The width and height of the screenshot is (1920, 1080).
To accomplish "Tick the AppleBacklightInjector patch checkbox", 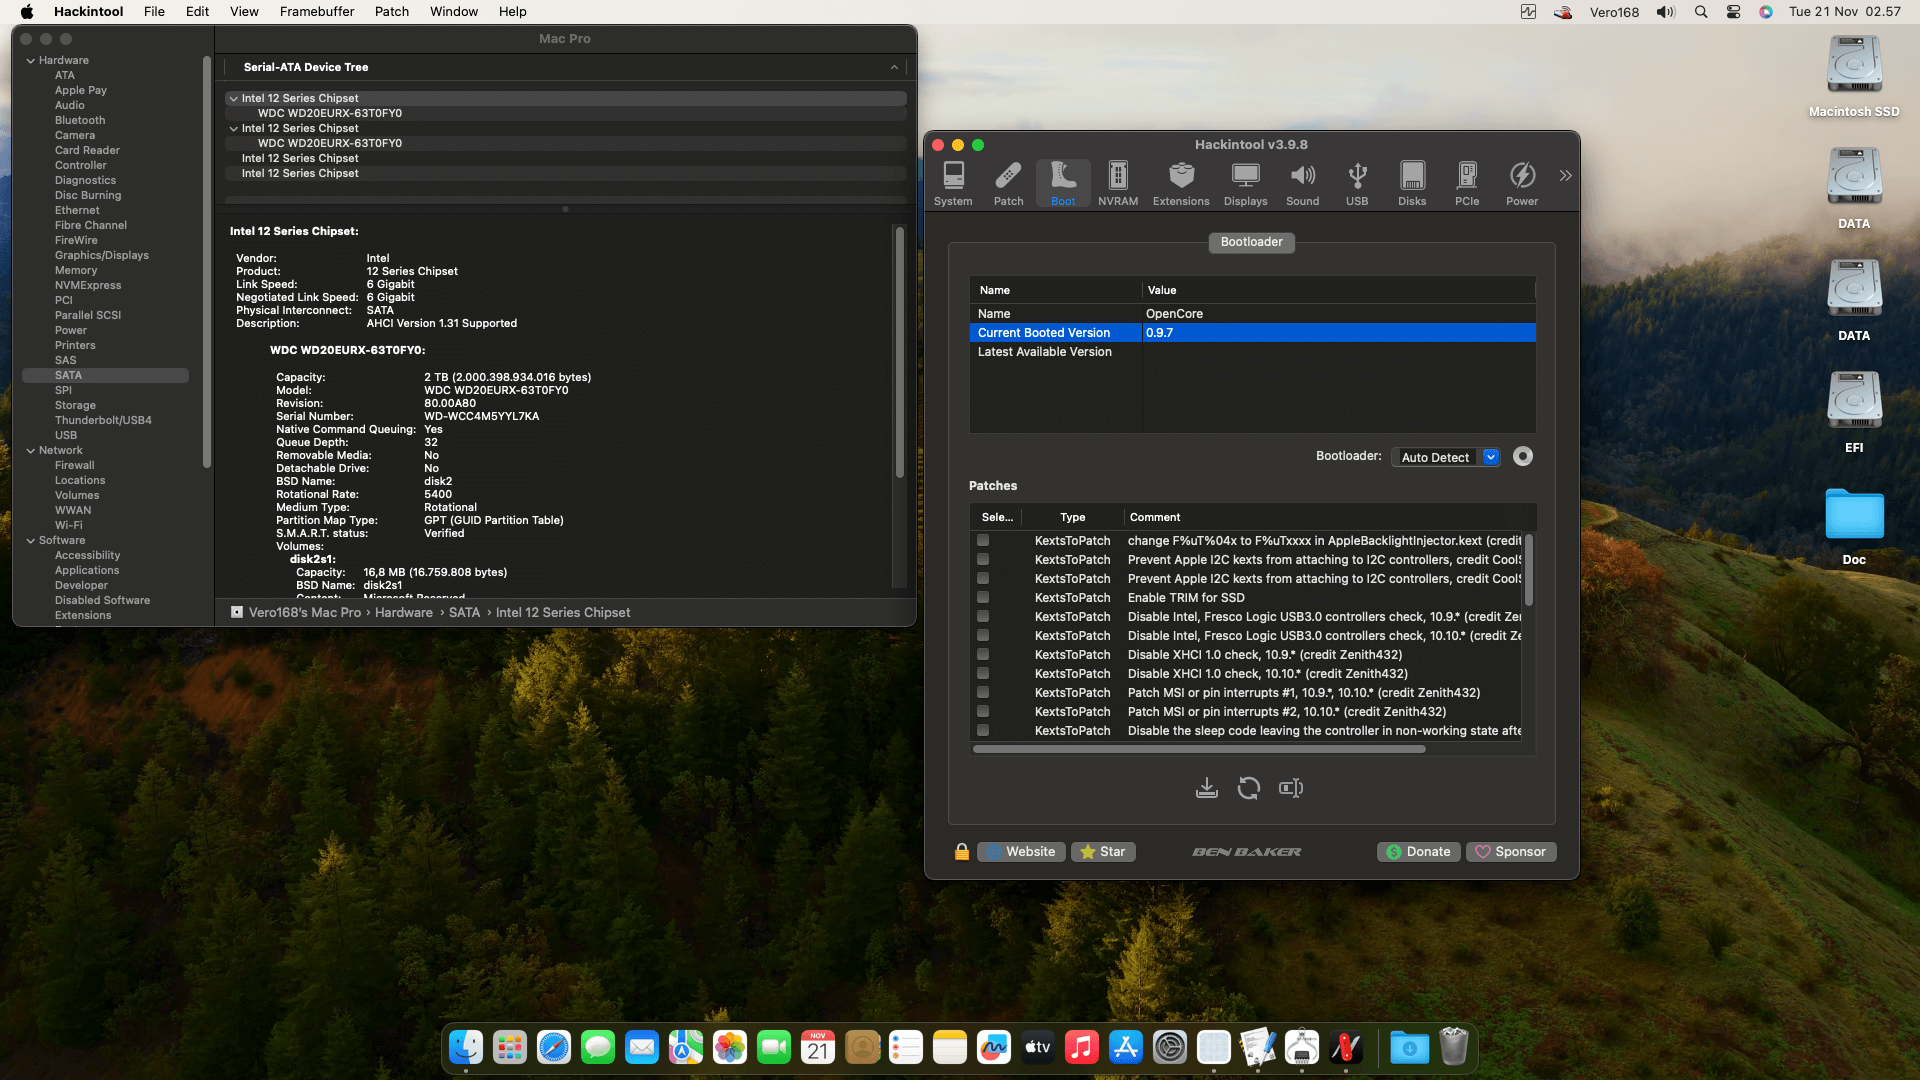I will (983, 540).
